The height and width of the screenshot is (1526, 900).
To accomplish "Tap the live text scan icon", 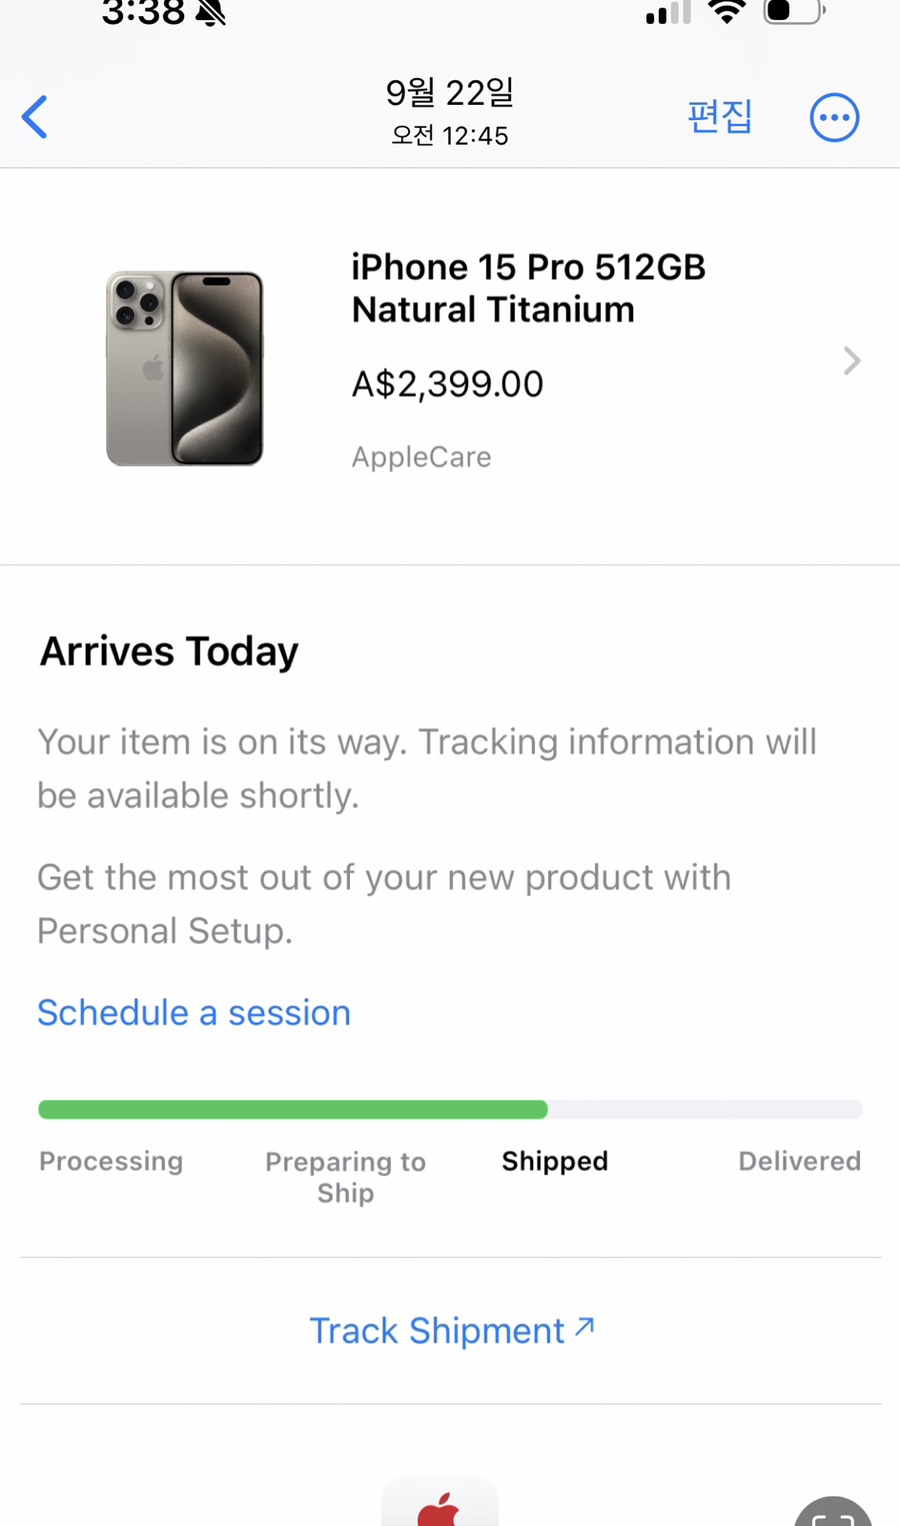I will click(x=833, y=1514).
